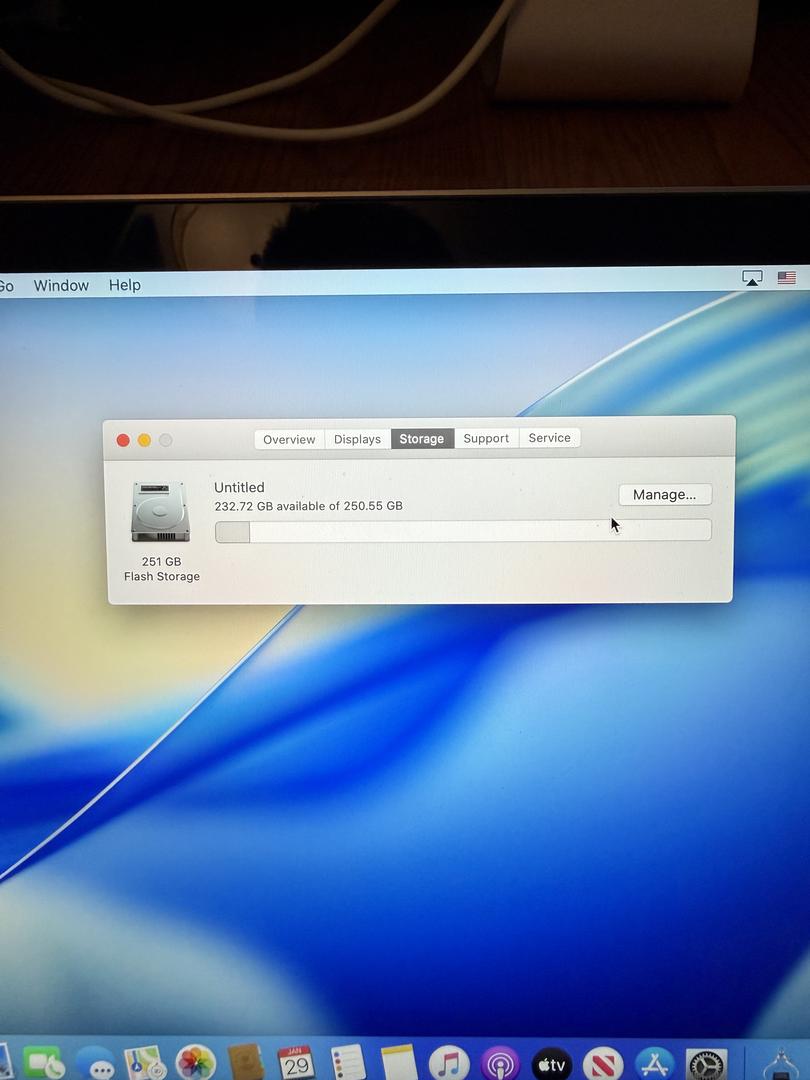Select the Support tab
The image size is (810, 1080).
(x=486, y=438)
